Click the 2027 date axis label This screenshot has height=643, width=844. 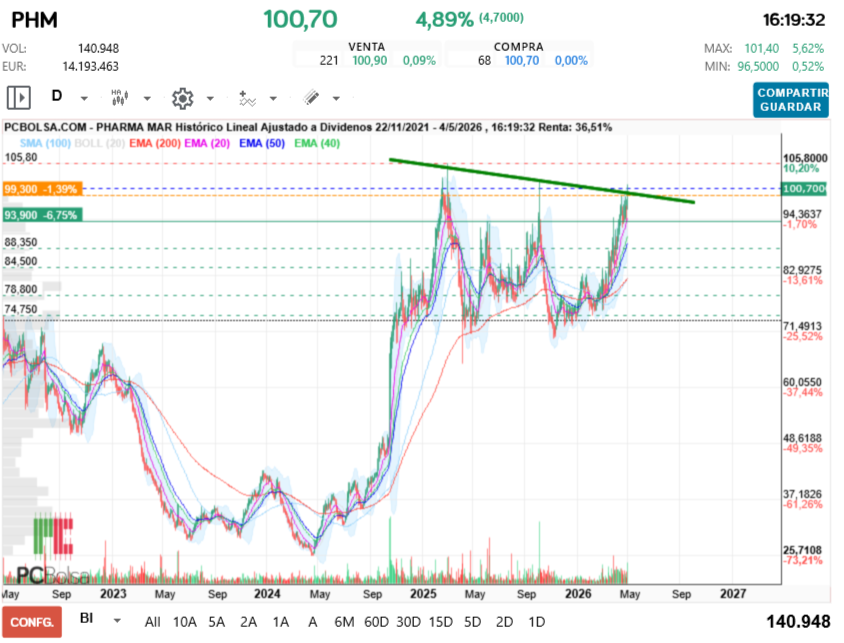(733, 593)
